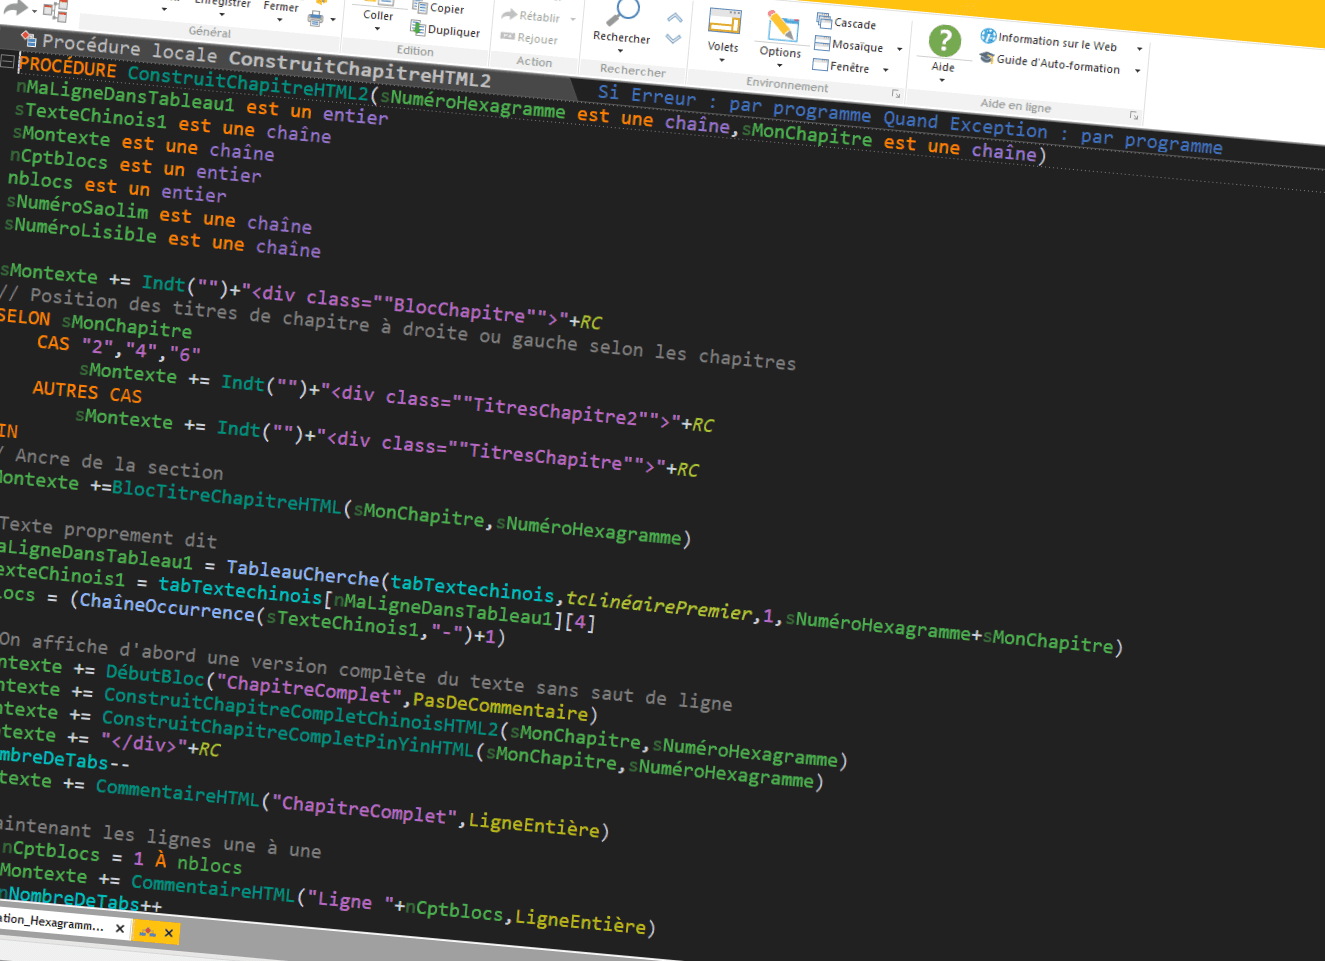Click the printer icon in Général group
Image resolution: width=1325 pixels, height=961 pixels.
[314, 18]
